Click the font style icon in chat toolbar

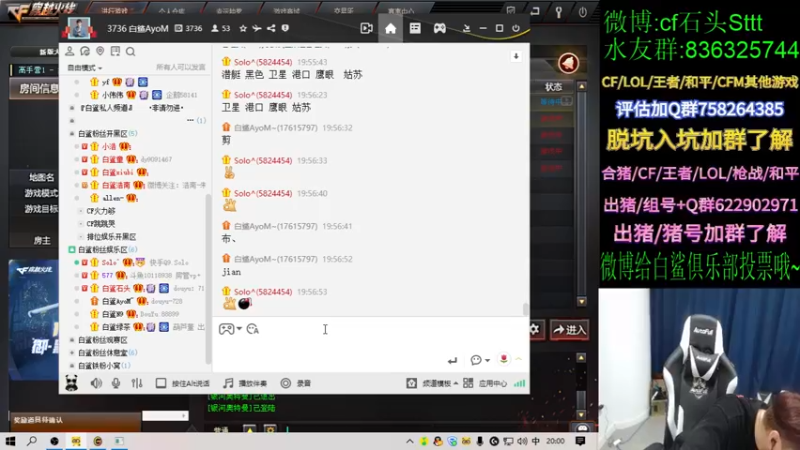253,329
